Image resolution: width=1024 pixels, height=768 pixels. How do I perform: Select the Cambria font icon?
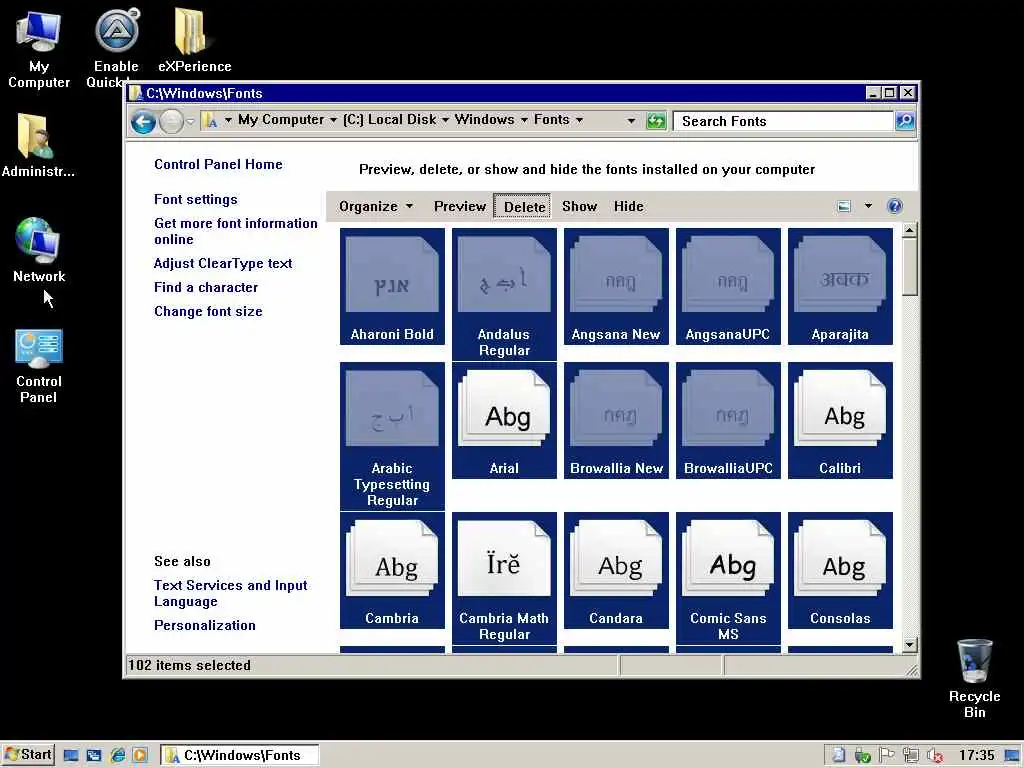[392, 570]
